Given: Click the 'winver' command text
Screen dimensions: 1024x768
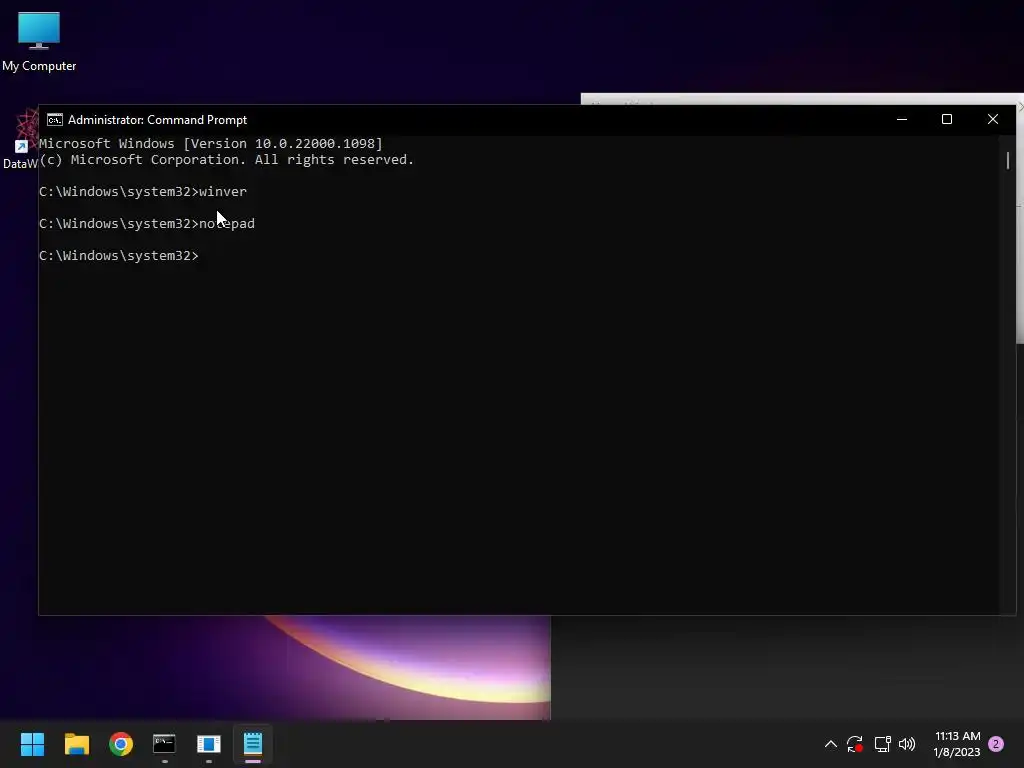Looking at the screenshot, I should pos(223,191).
